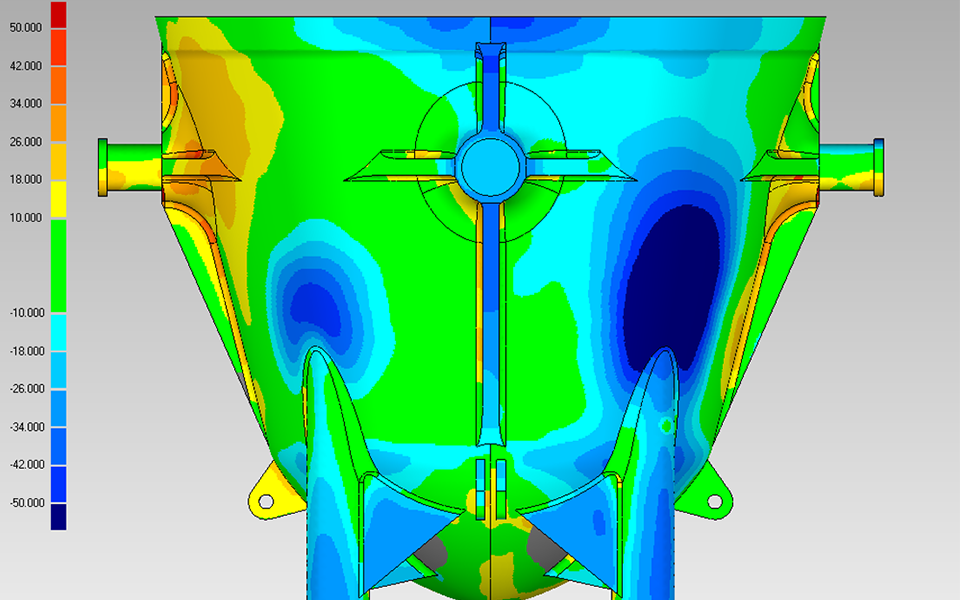Pick the legend band between 34.000 and 42.000
The image size is (960, 600).
pos(58,85)
